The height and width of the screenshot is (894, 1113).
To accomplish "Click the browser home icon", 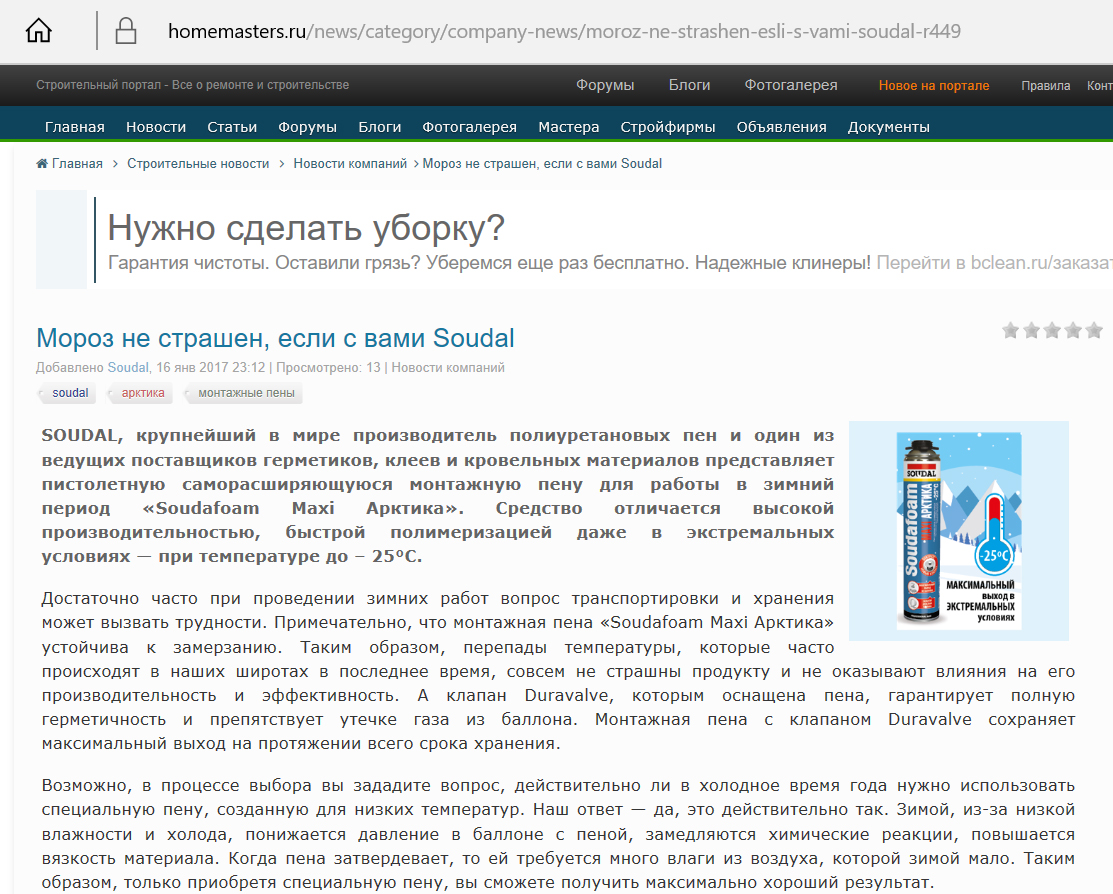I will click(x=38, y=31).
